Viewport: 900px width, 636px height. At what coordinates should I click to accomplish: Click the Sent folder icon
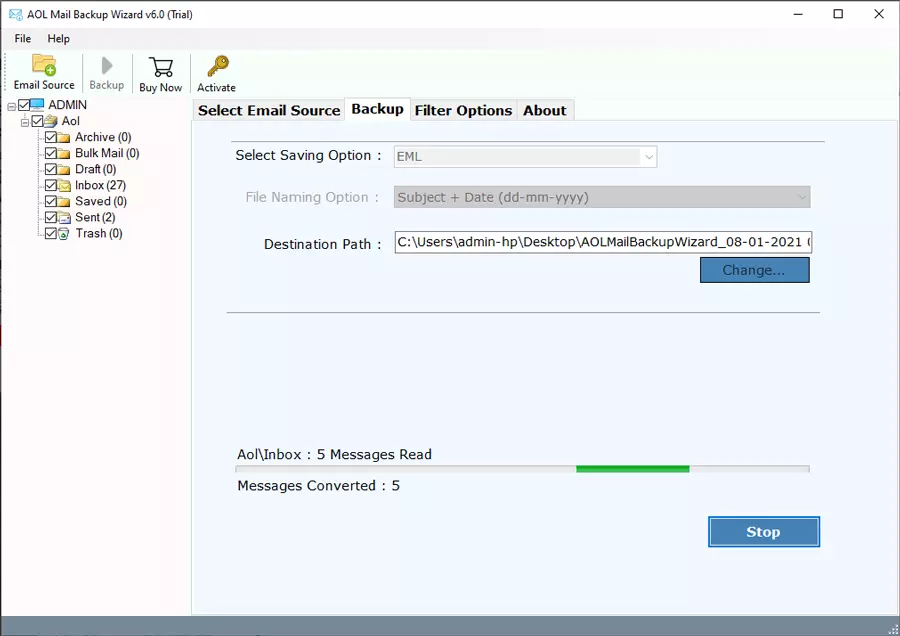[x=64, y=218]
